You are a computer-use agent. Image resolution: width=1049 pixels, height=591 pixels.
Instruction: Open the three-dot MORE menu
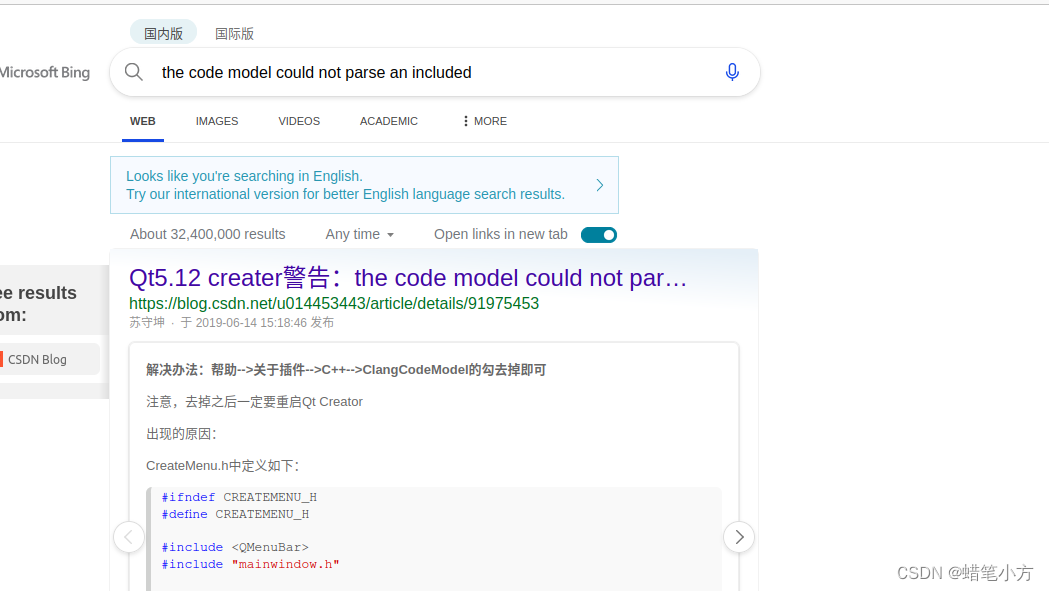coord(484,121)
